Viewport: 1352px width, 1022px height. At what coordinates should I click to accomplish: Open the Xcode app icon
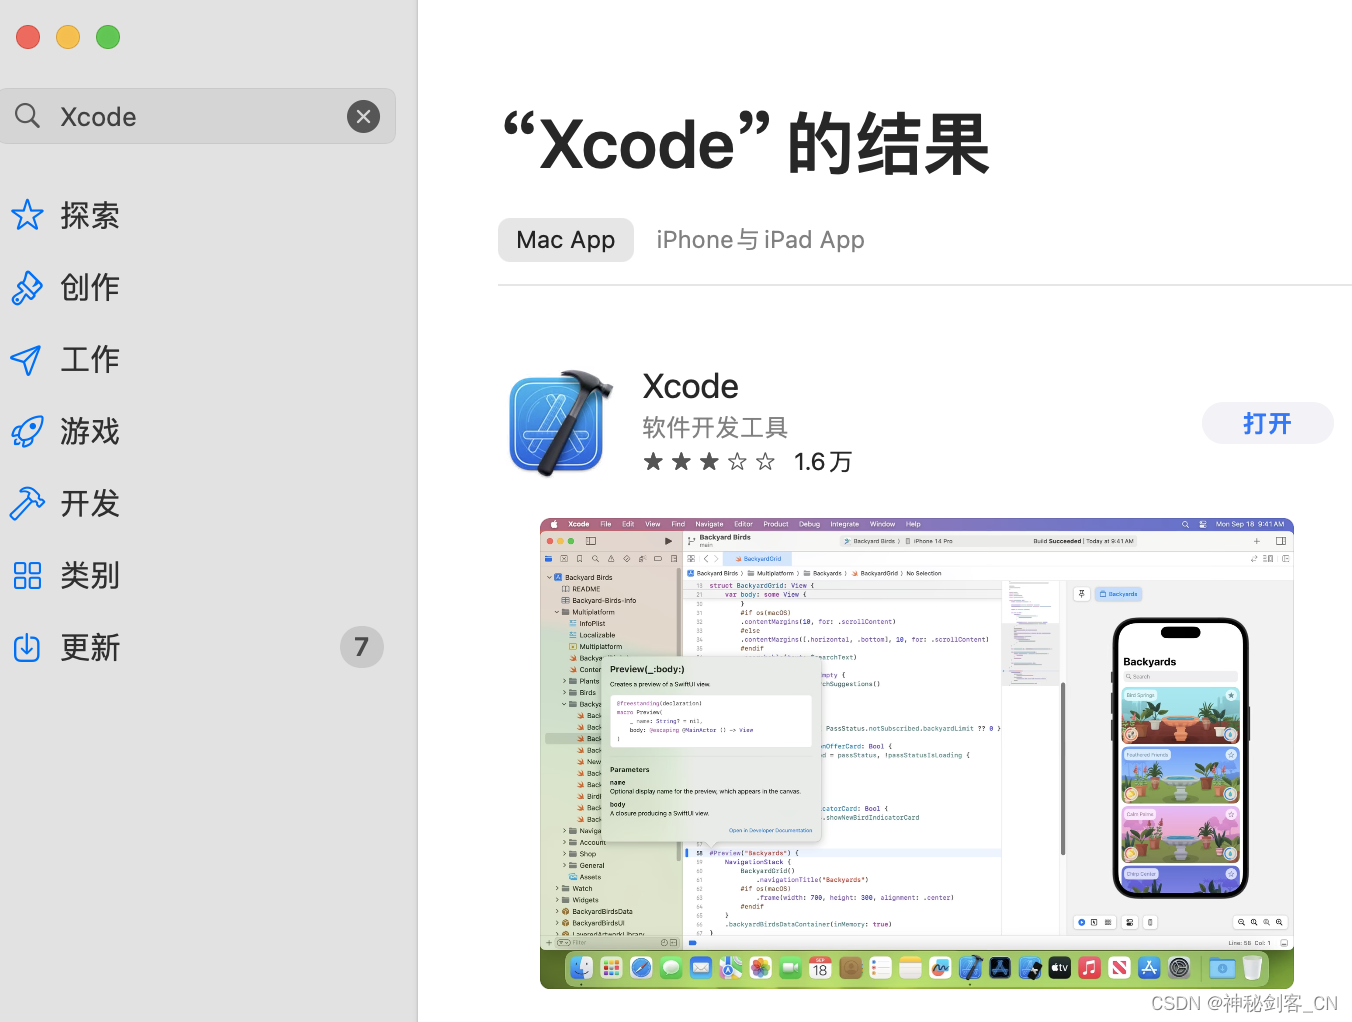coord(561,423)
